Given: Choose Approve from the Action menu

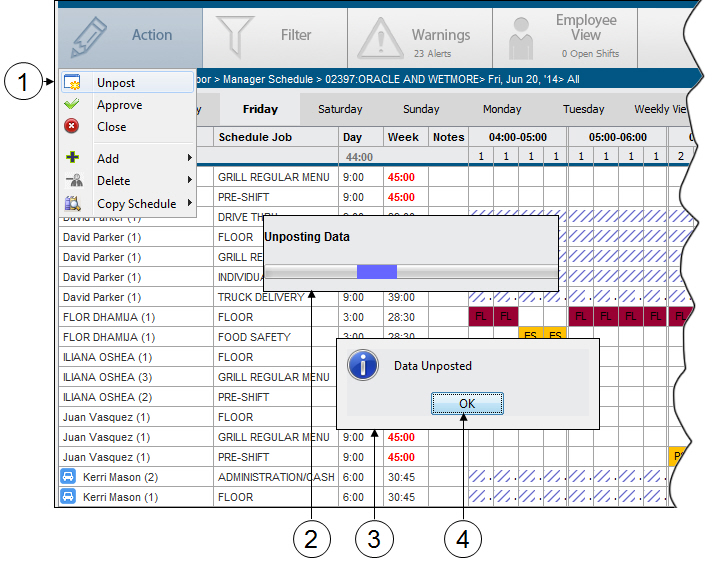Looking at the screenshot, I should click(128, 105).
